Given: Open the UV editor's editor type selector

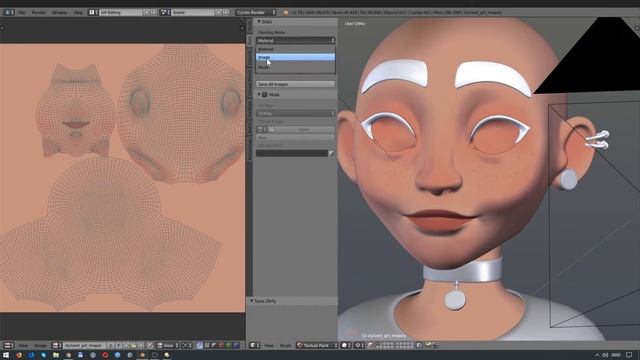Looking at the screenshot, I should pos(8,345).
